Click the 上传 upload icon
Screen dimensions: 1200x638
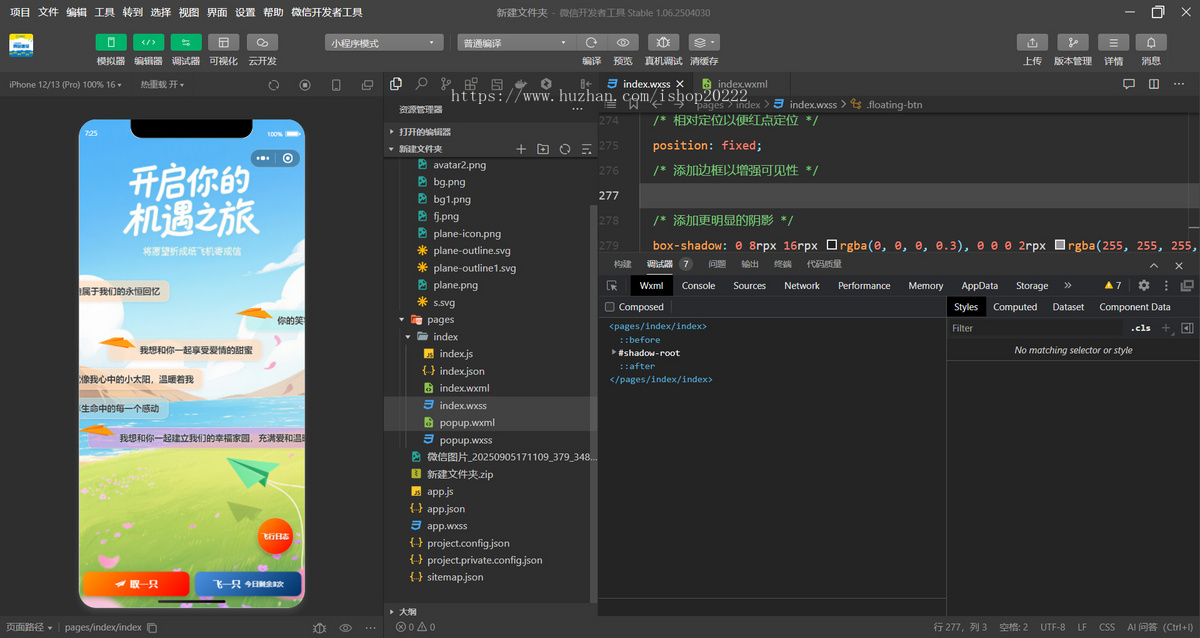coord(1032,43)
